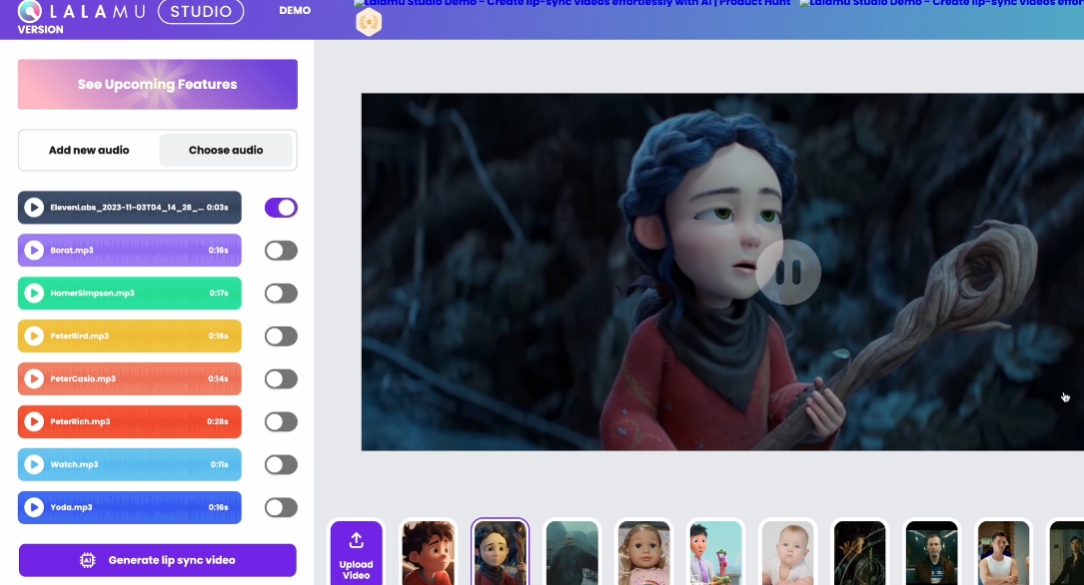The height and width of the screenshot is (585, 1084).
Task: Disable the ElevenLabs audio toggle
Action: [281, 207]
